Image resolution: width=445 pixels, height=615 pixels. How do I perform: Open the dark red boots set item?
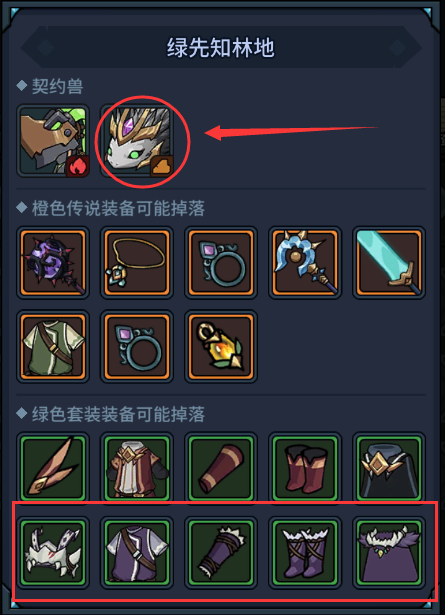305,468
